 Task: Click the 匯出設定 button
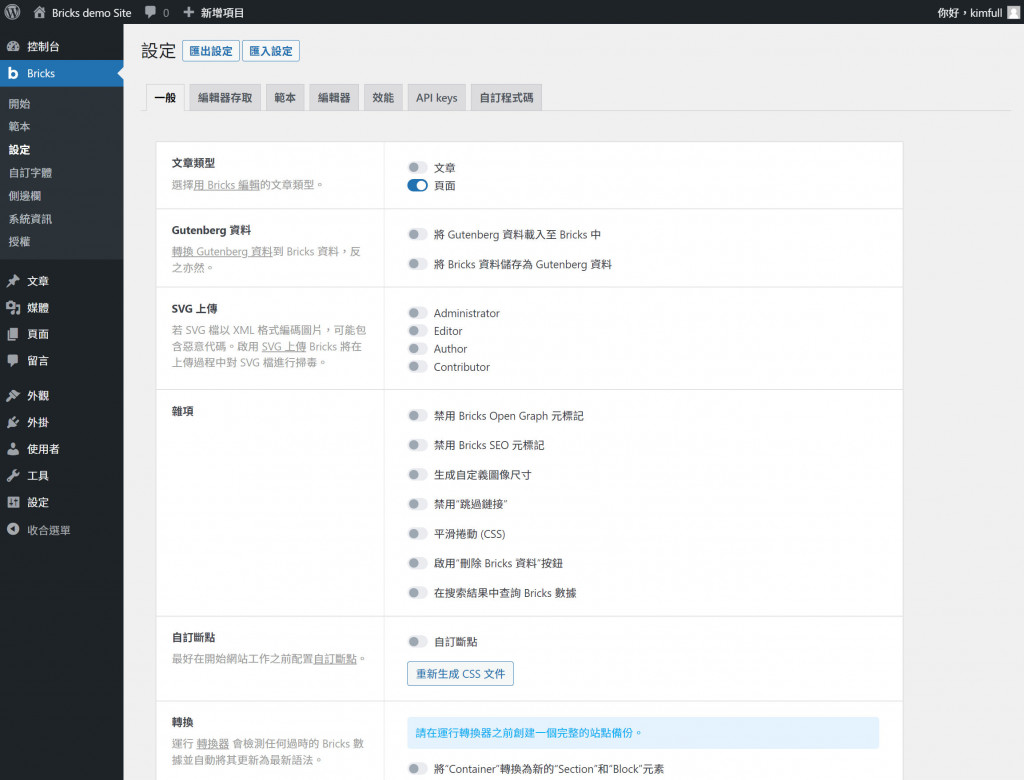coord(211,51)
